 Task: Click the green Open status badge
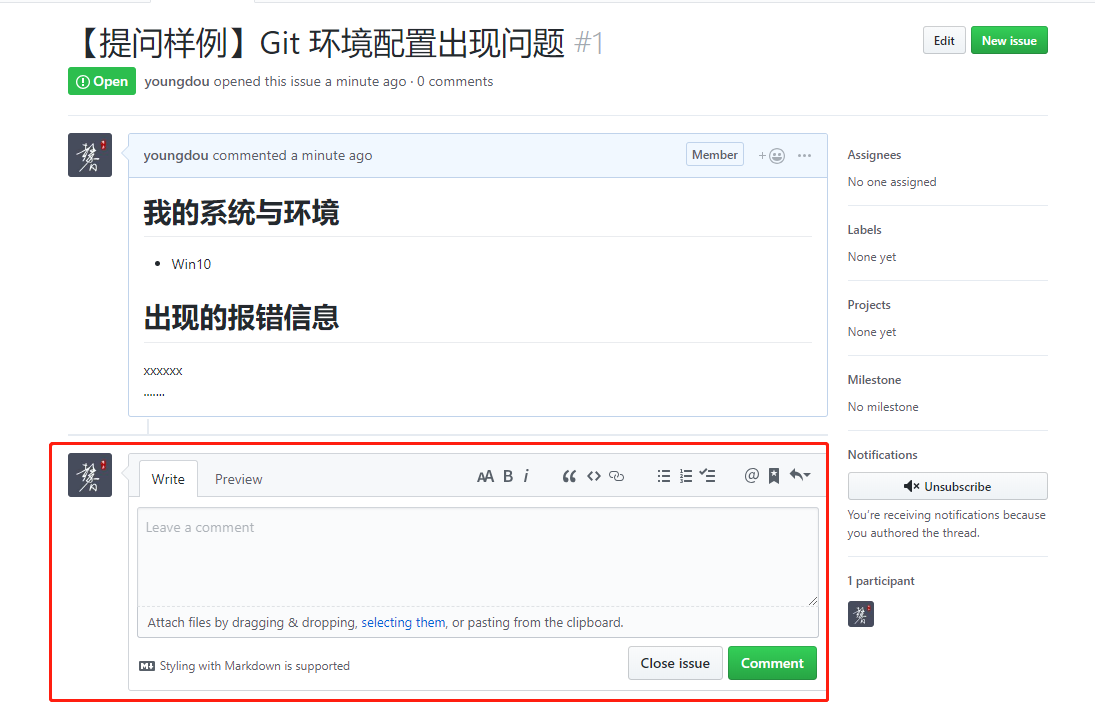pyautogui.click(x=102, y=82)
